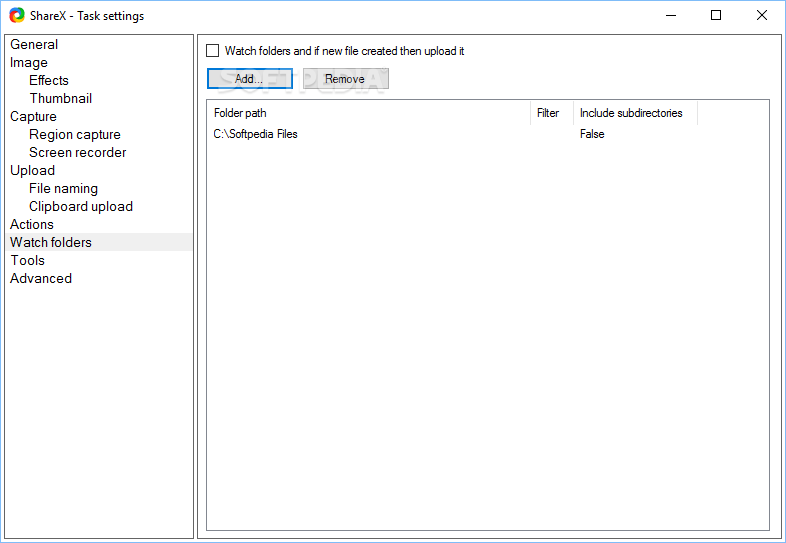Click the ShareX logo icon in title bar

pyautogui.click(x=17, y=16)
